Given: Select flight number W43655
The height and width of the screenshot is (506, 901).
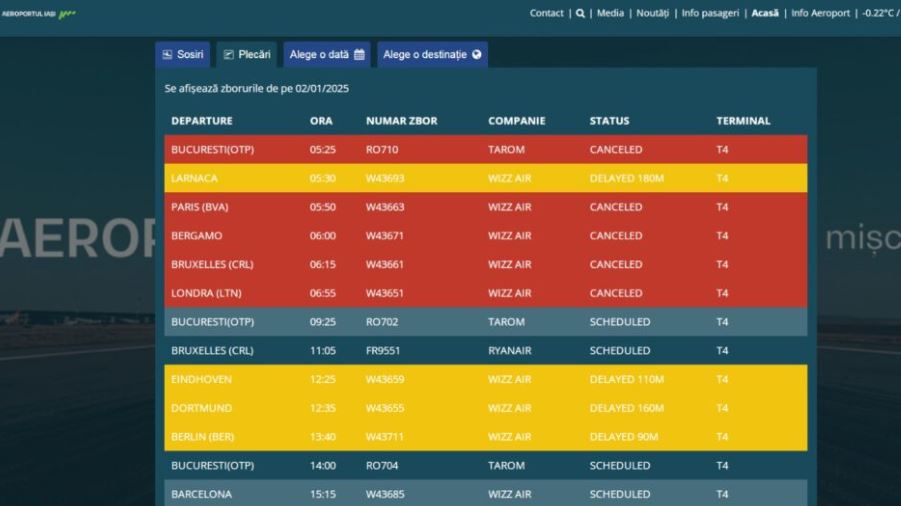Looking at the screenshot, I should (x=385, y=408).
